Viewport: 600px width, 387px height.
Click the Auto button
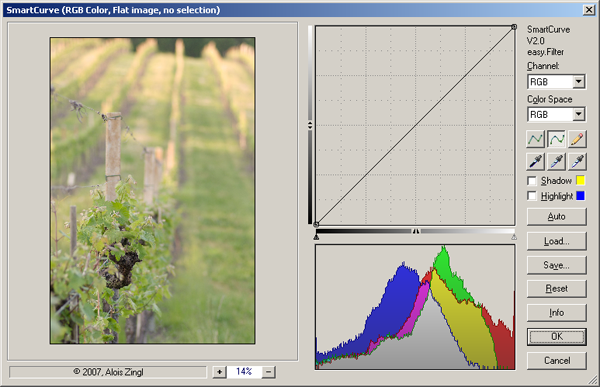pos(556,217)
